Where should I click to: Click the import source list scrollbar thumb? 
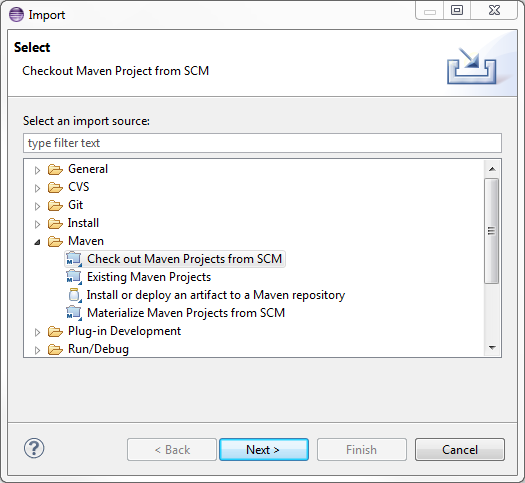[492, 231]
